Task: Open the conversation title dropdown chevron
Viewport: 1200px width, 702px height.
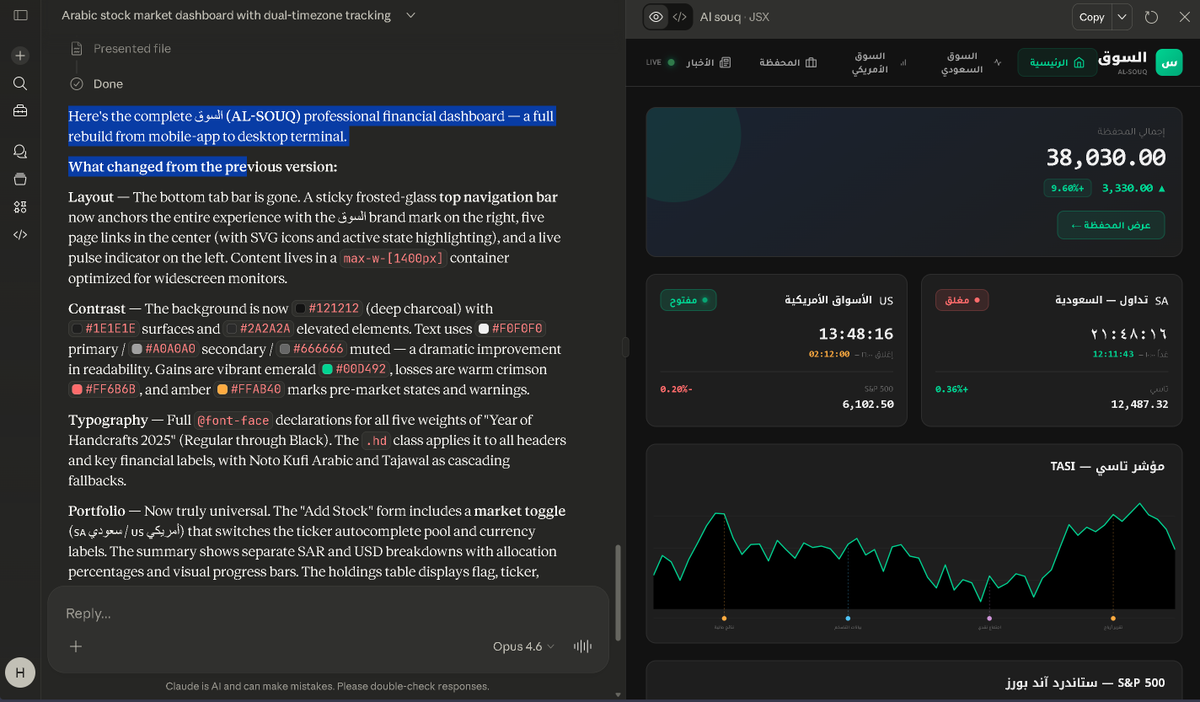Action: click(410, 16)
